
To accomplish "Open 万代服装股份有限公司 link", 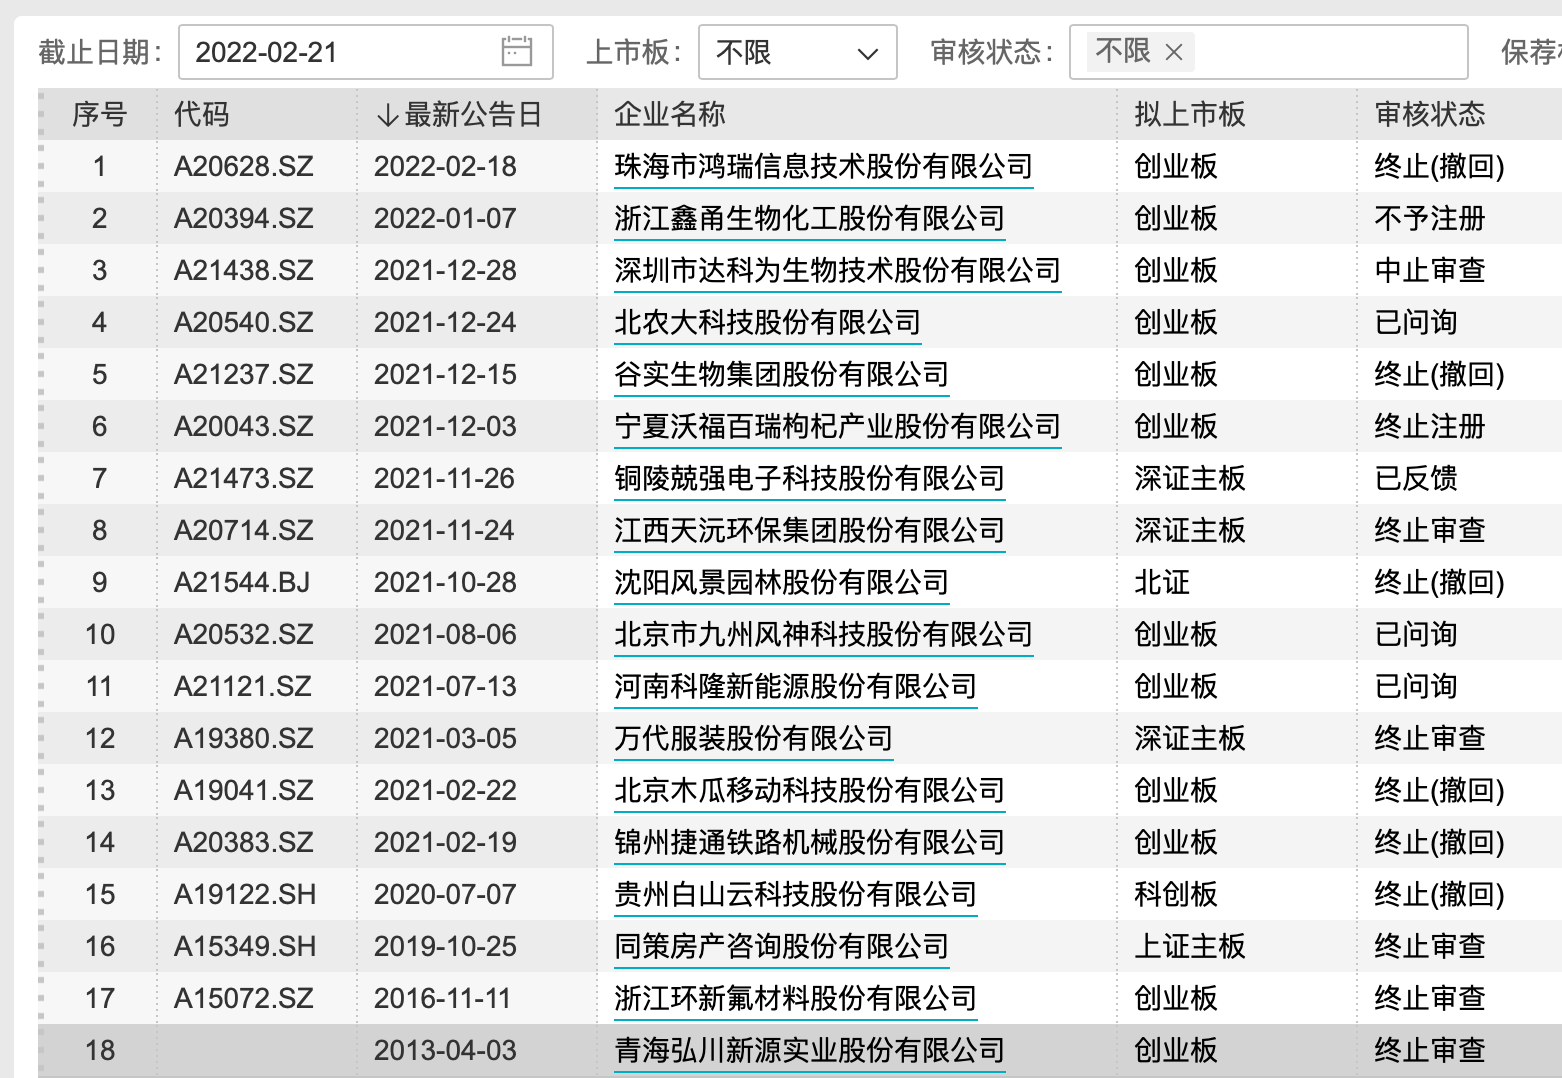I will [753, 738].
